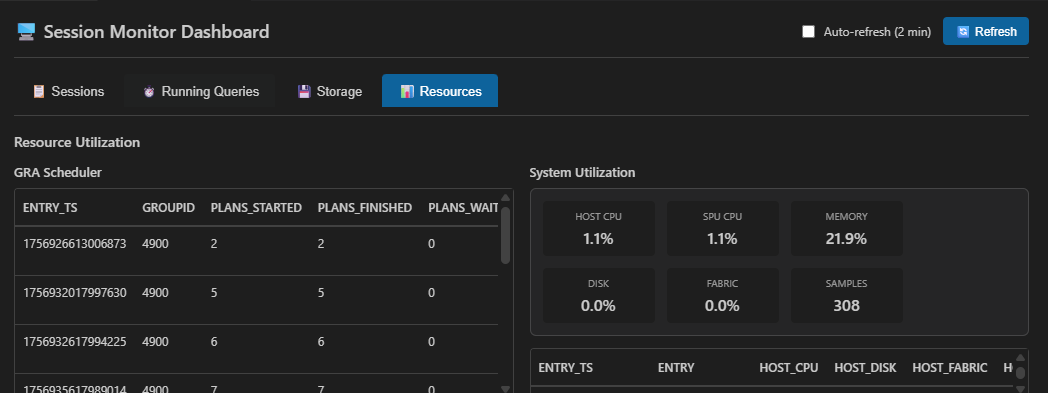Open the Storage tab

pos(330,91)
